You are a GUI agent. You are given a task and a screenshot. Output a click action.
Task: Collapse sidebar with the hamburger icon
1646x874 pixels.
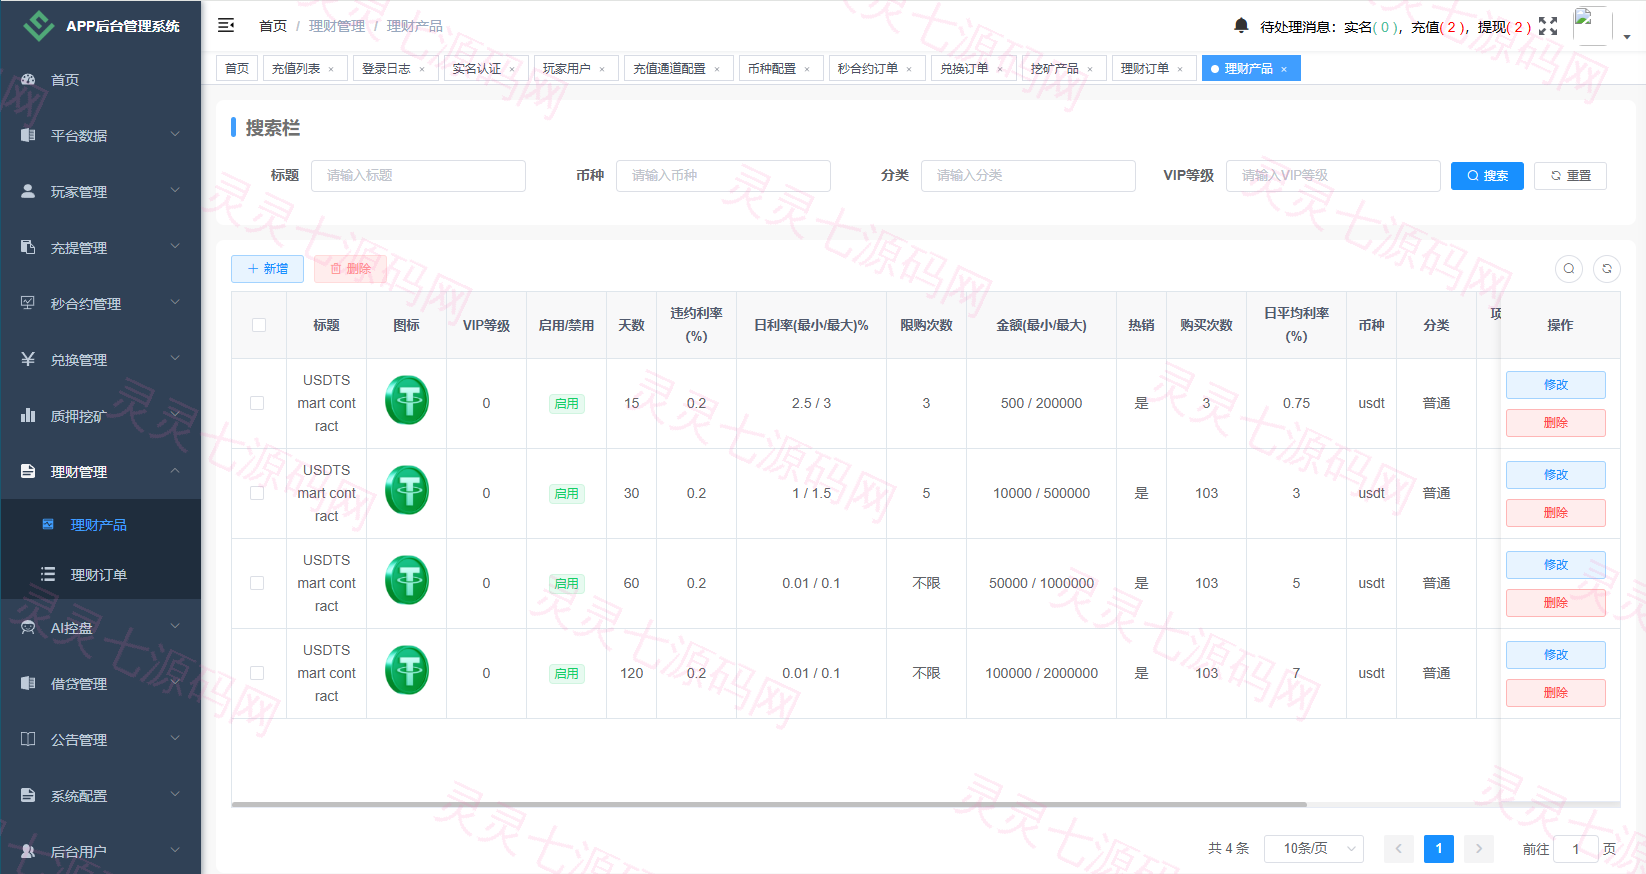pos(226,25)
